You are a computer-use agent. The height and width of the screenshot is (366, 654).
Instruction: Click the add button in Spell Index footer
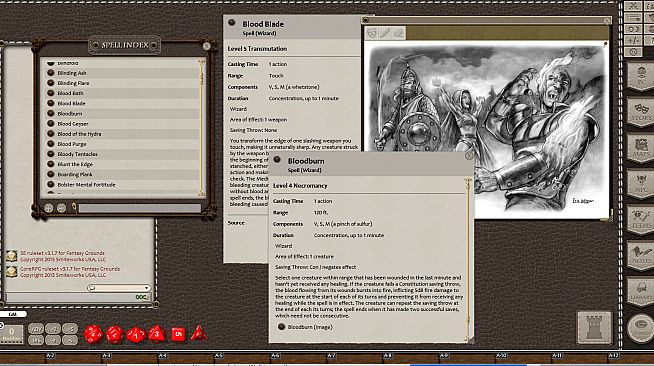tap(48, 208)
